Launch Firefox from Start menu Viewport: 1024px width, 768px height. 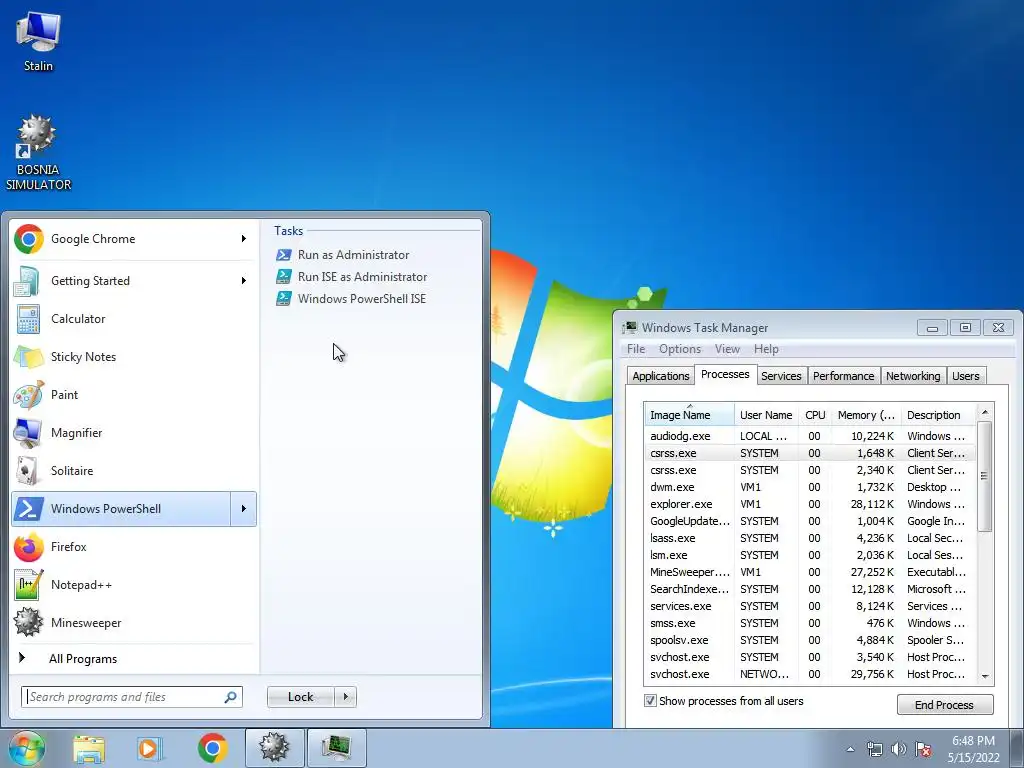134,547
